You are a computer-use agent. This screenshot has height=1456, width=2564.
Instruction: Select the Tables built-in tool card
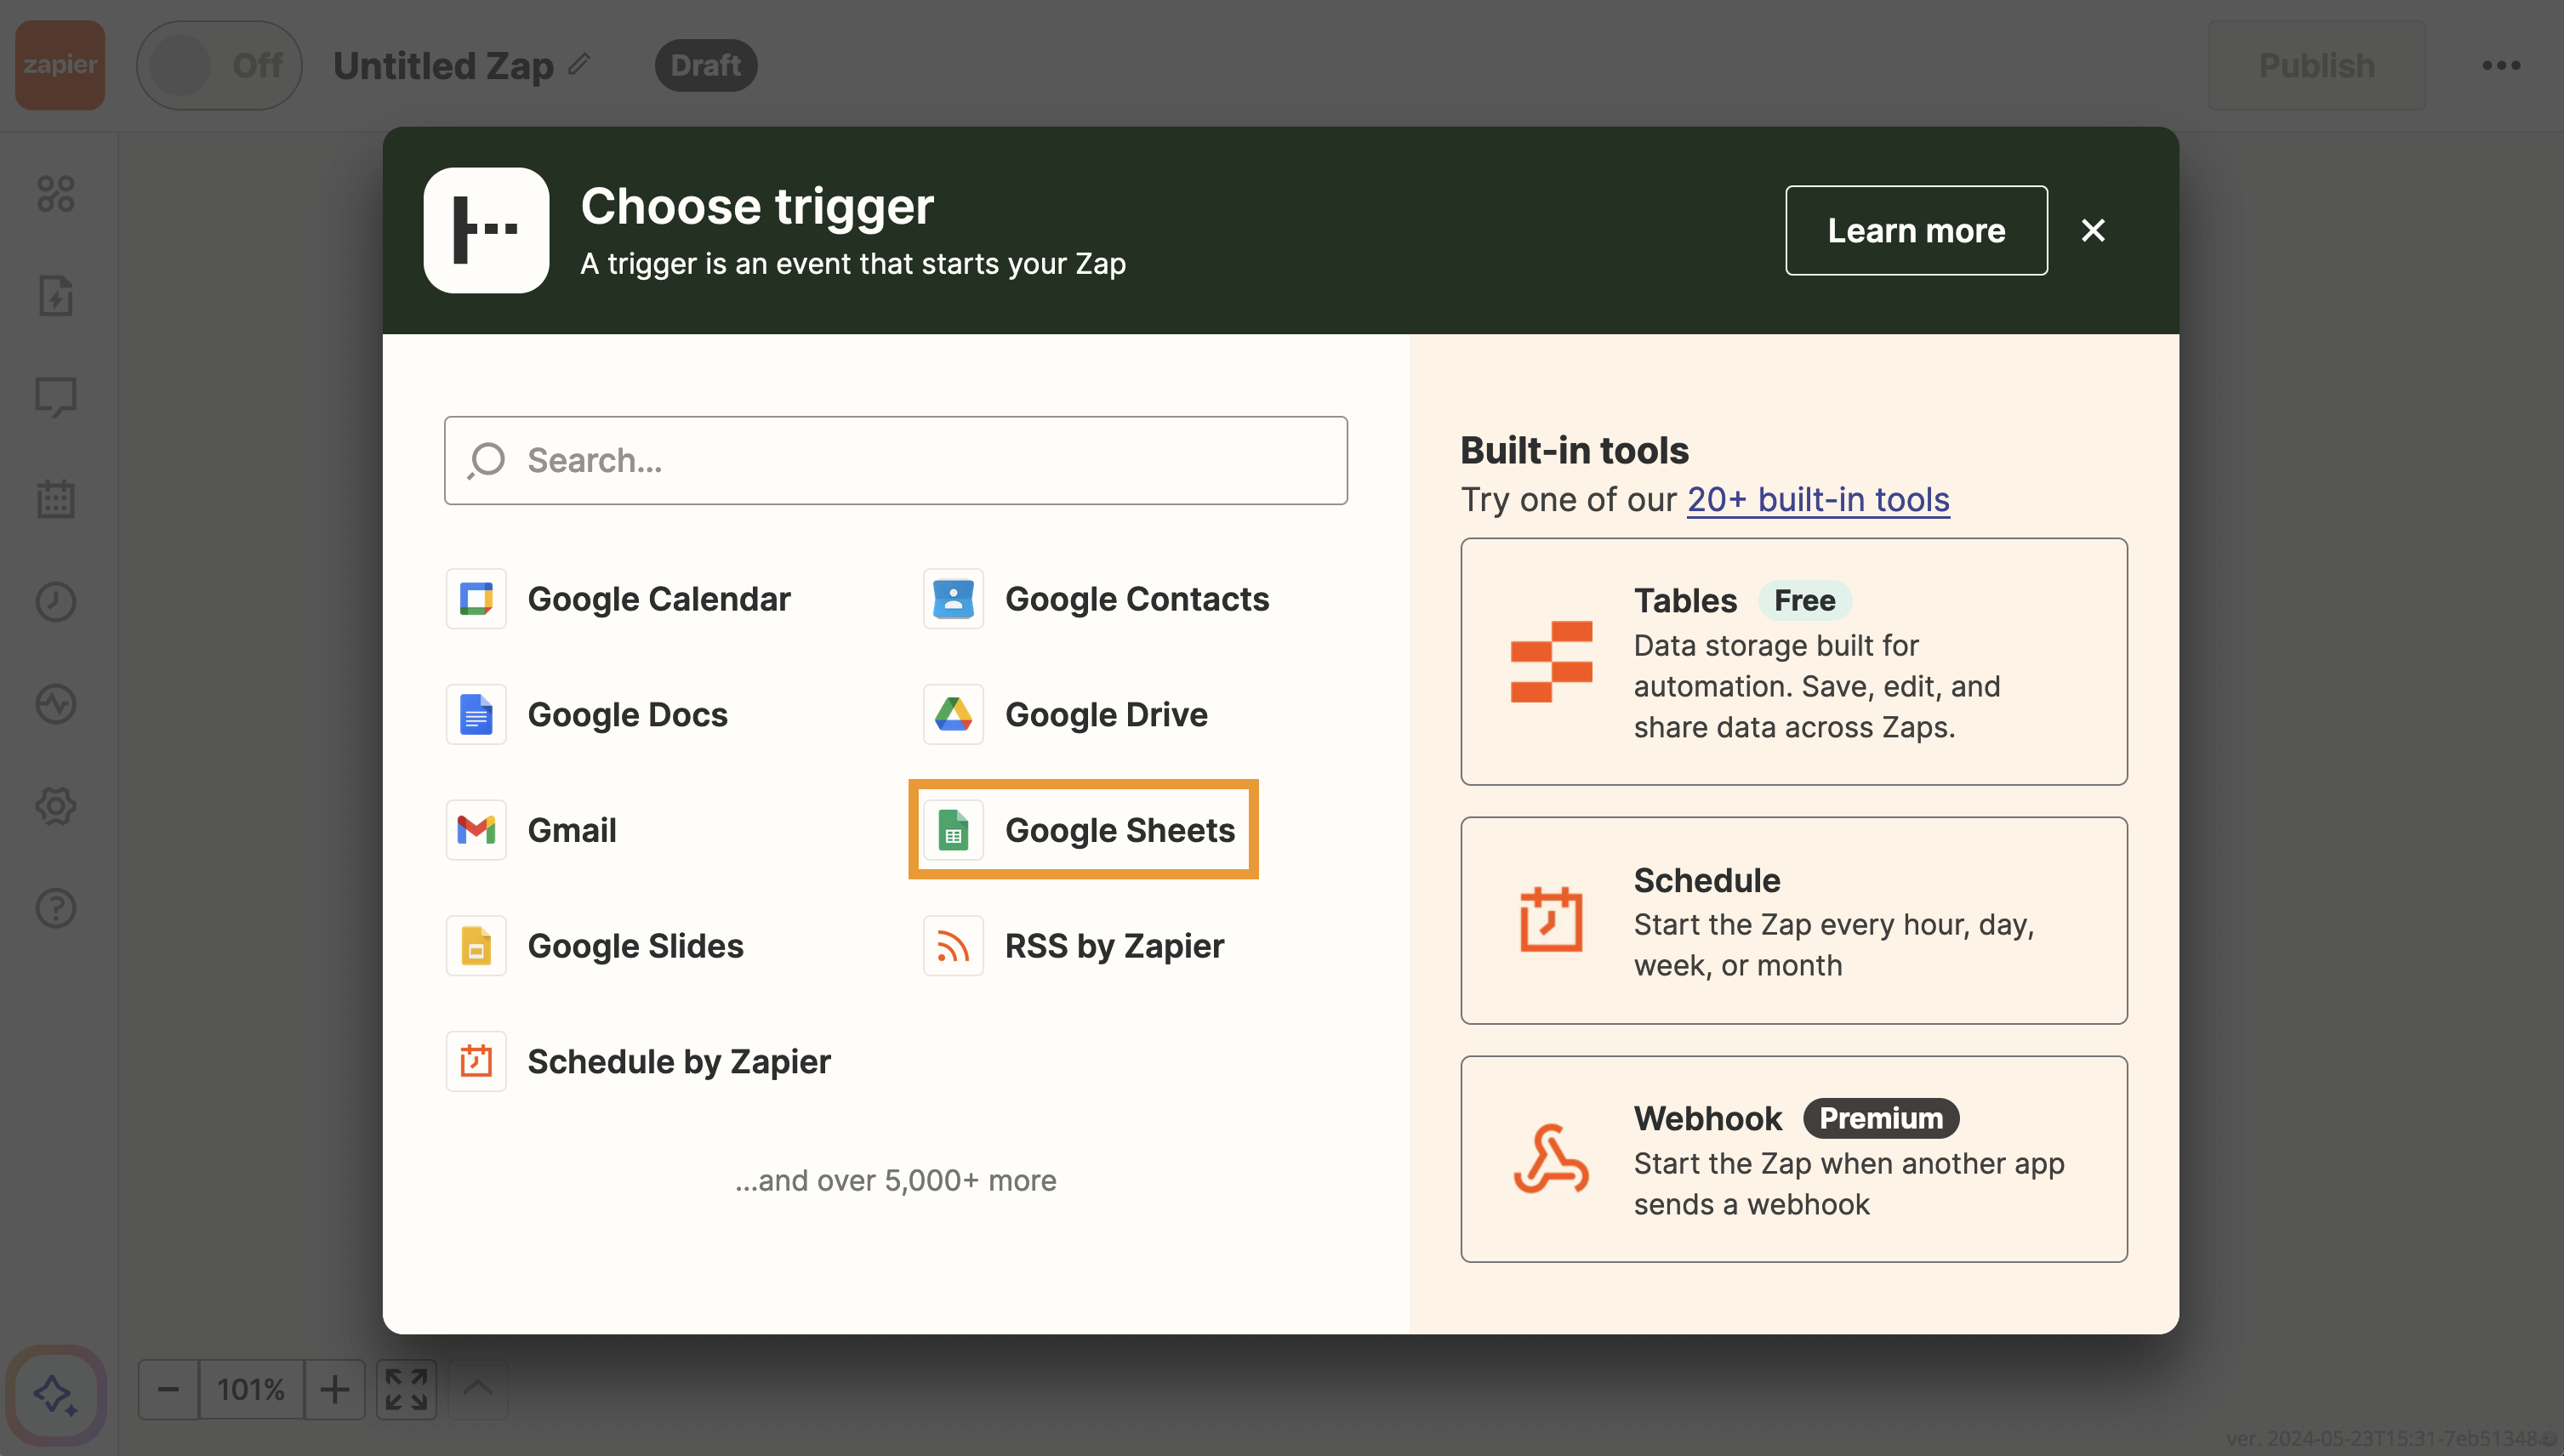[1793, 662]
